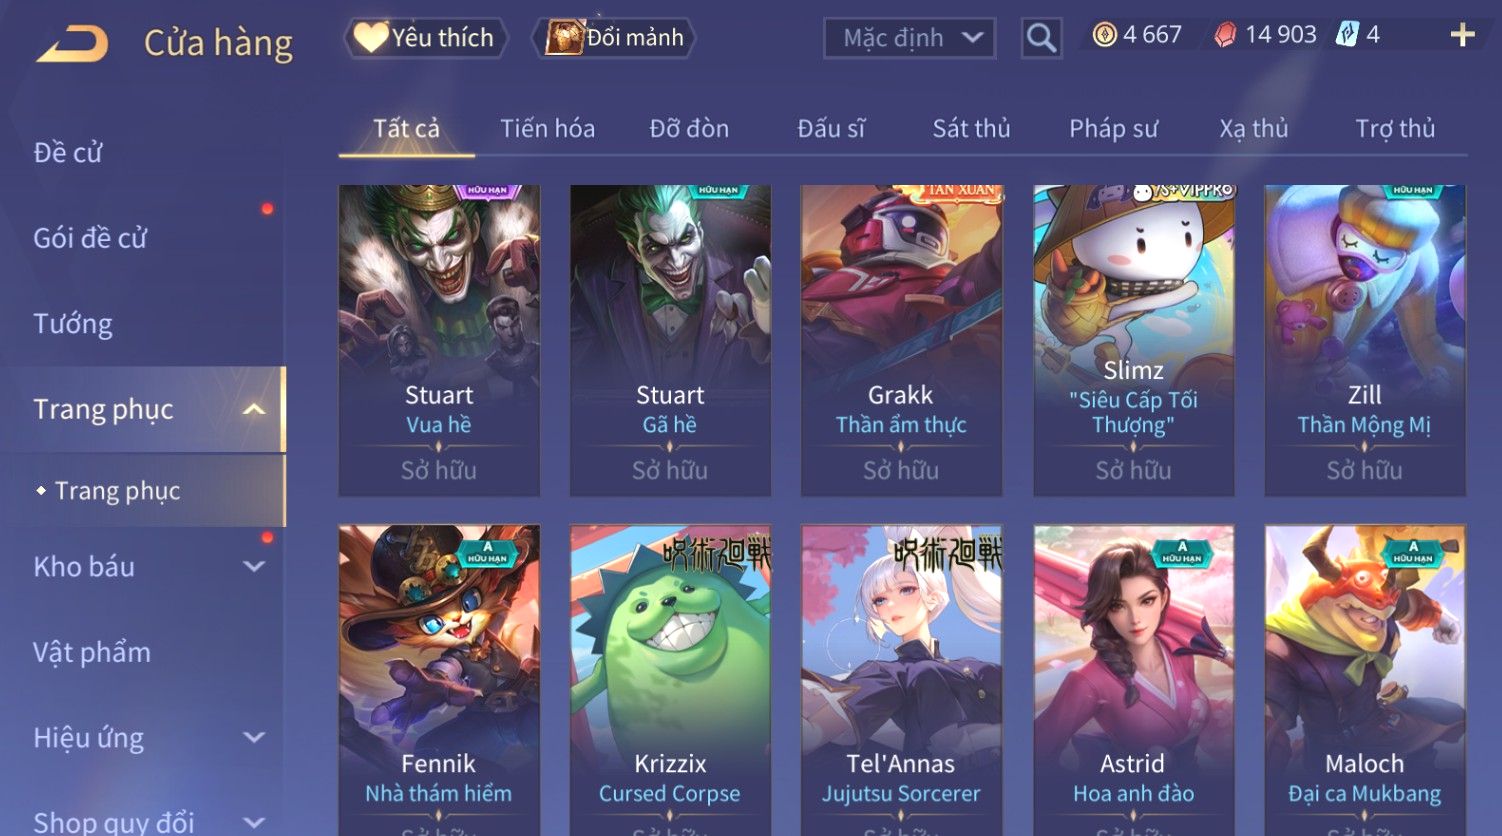Select the Stuart Vua hề skin card
This screenshot has width=1502, height=836.
(439, 340)
